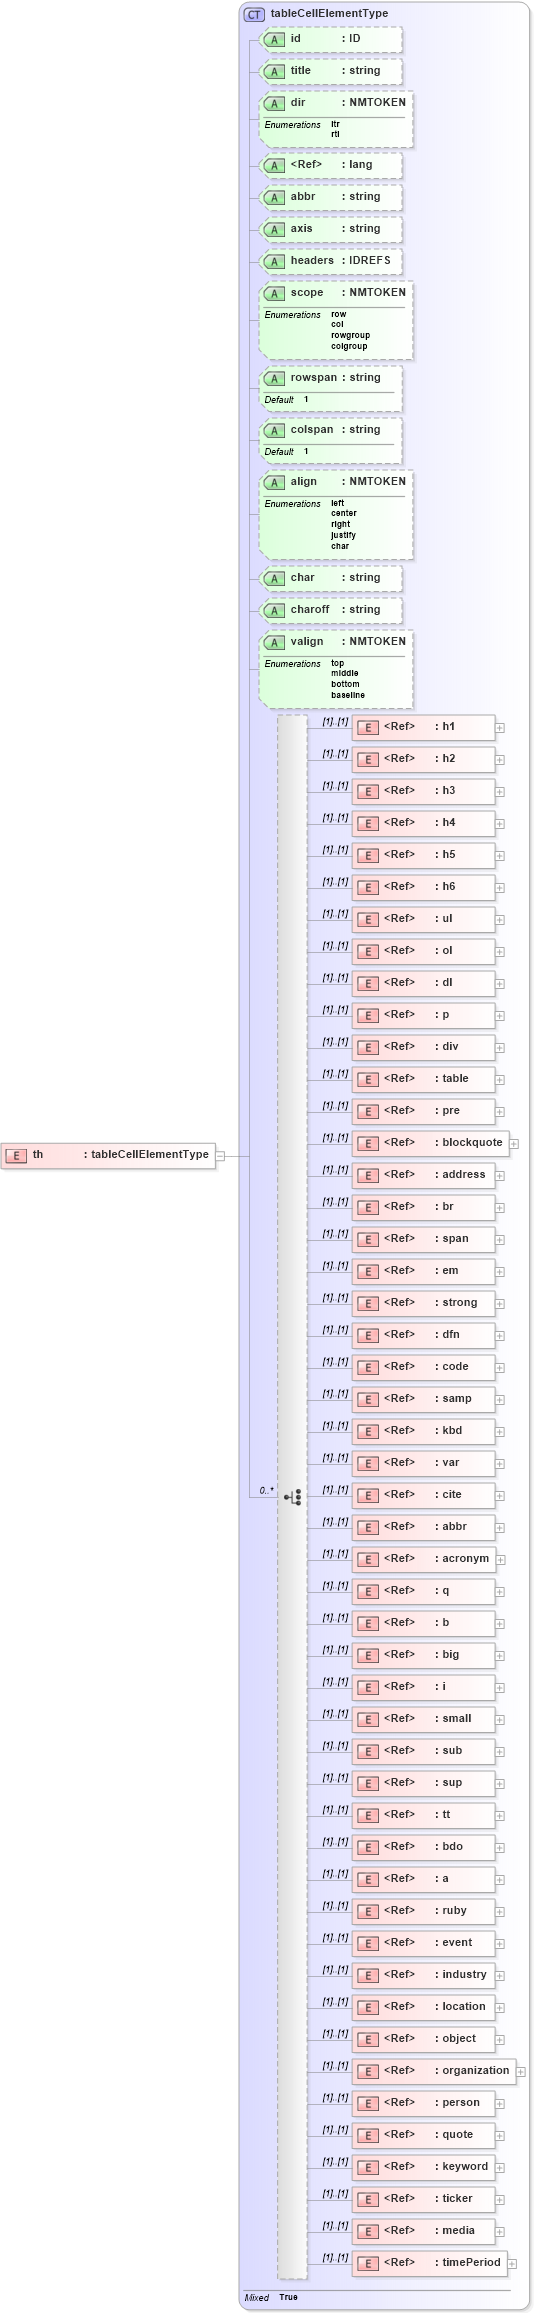
Task: Expand the blockquote element reference
Action: tap(514, 1143)
